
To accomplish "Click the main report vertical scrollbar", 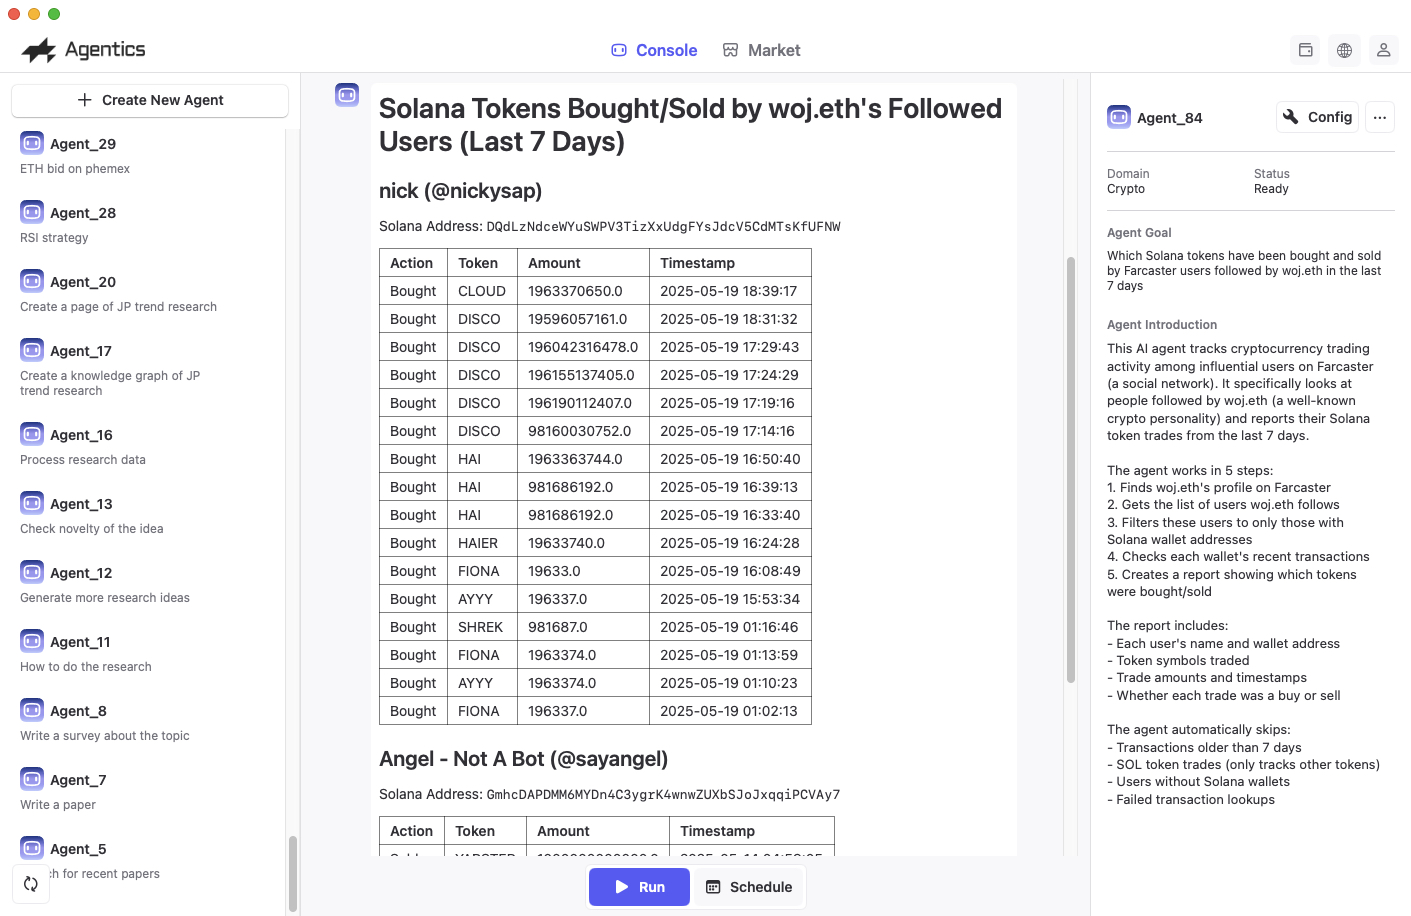I will click(1070, 470).
